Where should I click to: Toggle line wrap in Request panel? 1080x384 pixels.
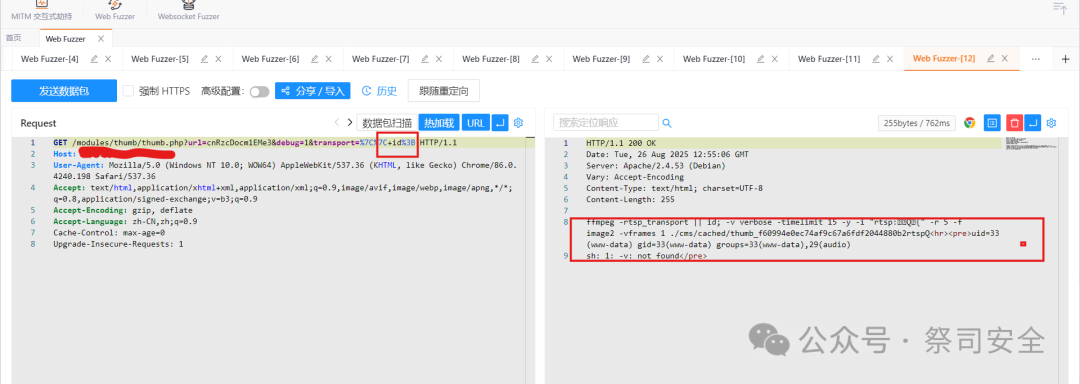[501, 122]
